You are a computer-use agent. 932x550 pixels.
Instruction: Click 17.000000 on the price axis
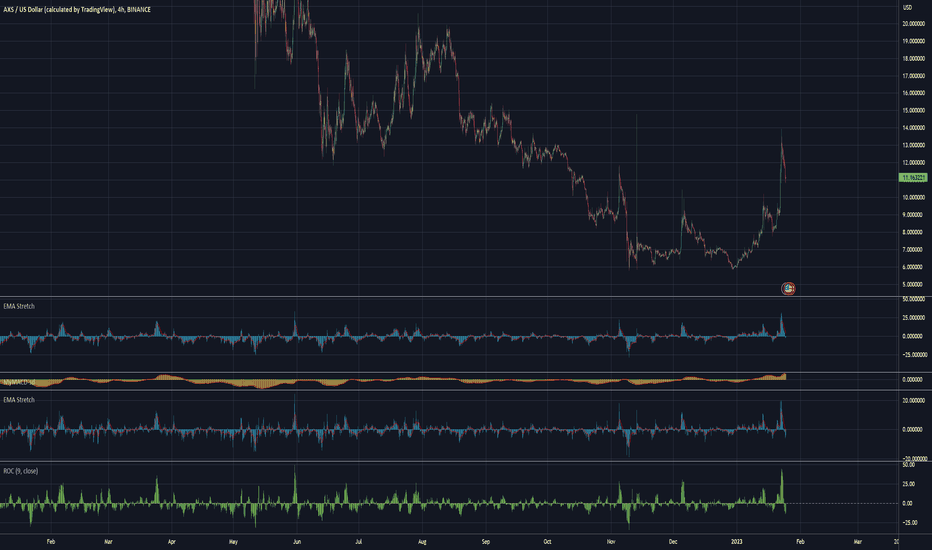pos(914,76)
